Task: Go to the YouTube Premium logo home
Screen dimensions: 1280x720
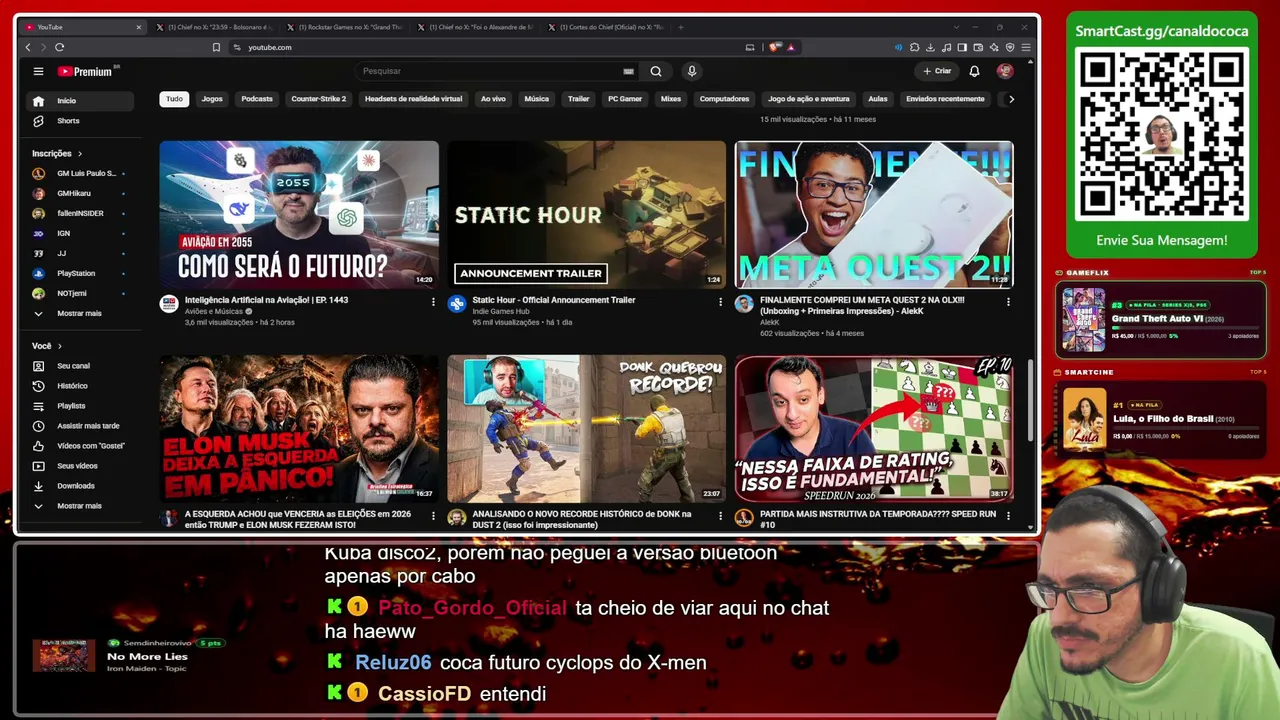Action: [x=87, y=71]
